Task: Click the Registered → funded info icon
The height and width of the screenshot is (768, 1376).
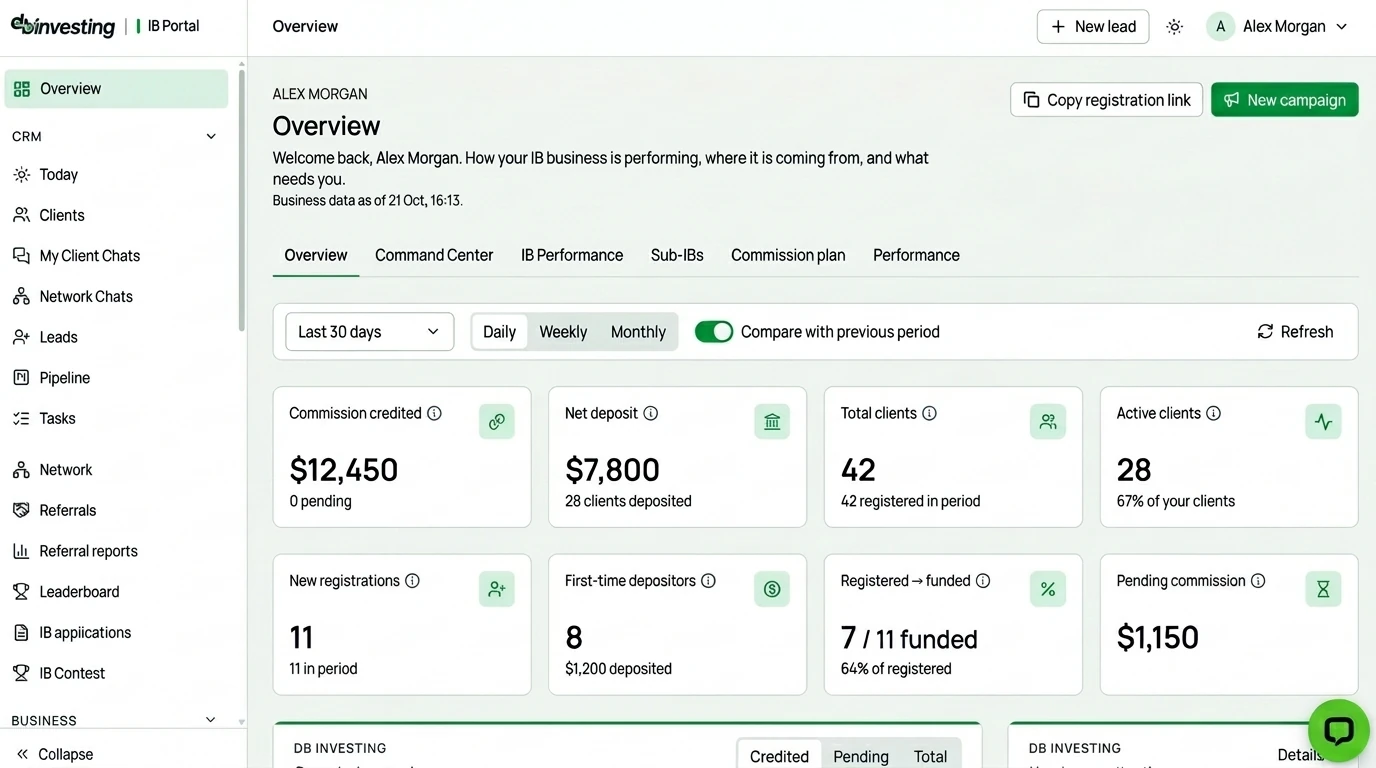Action: 983,581
